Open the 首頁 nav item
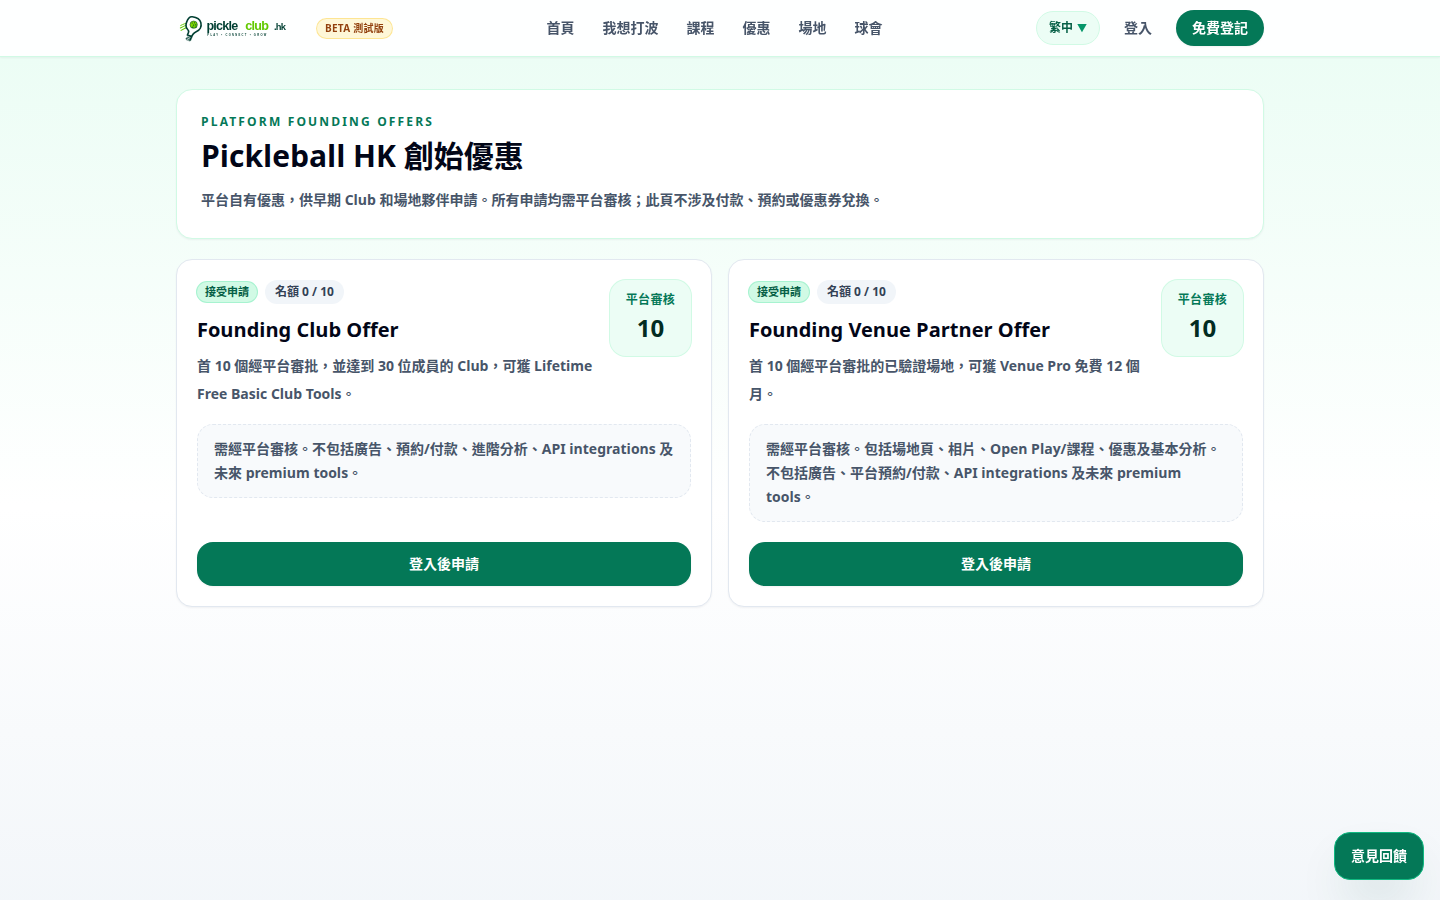 560,28
